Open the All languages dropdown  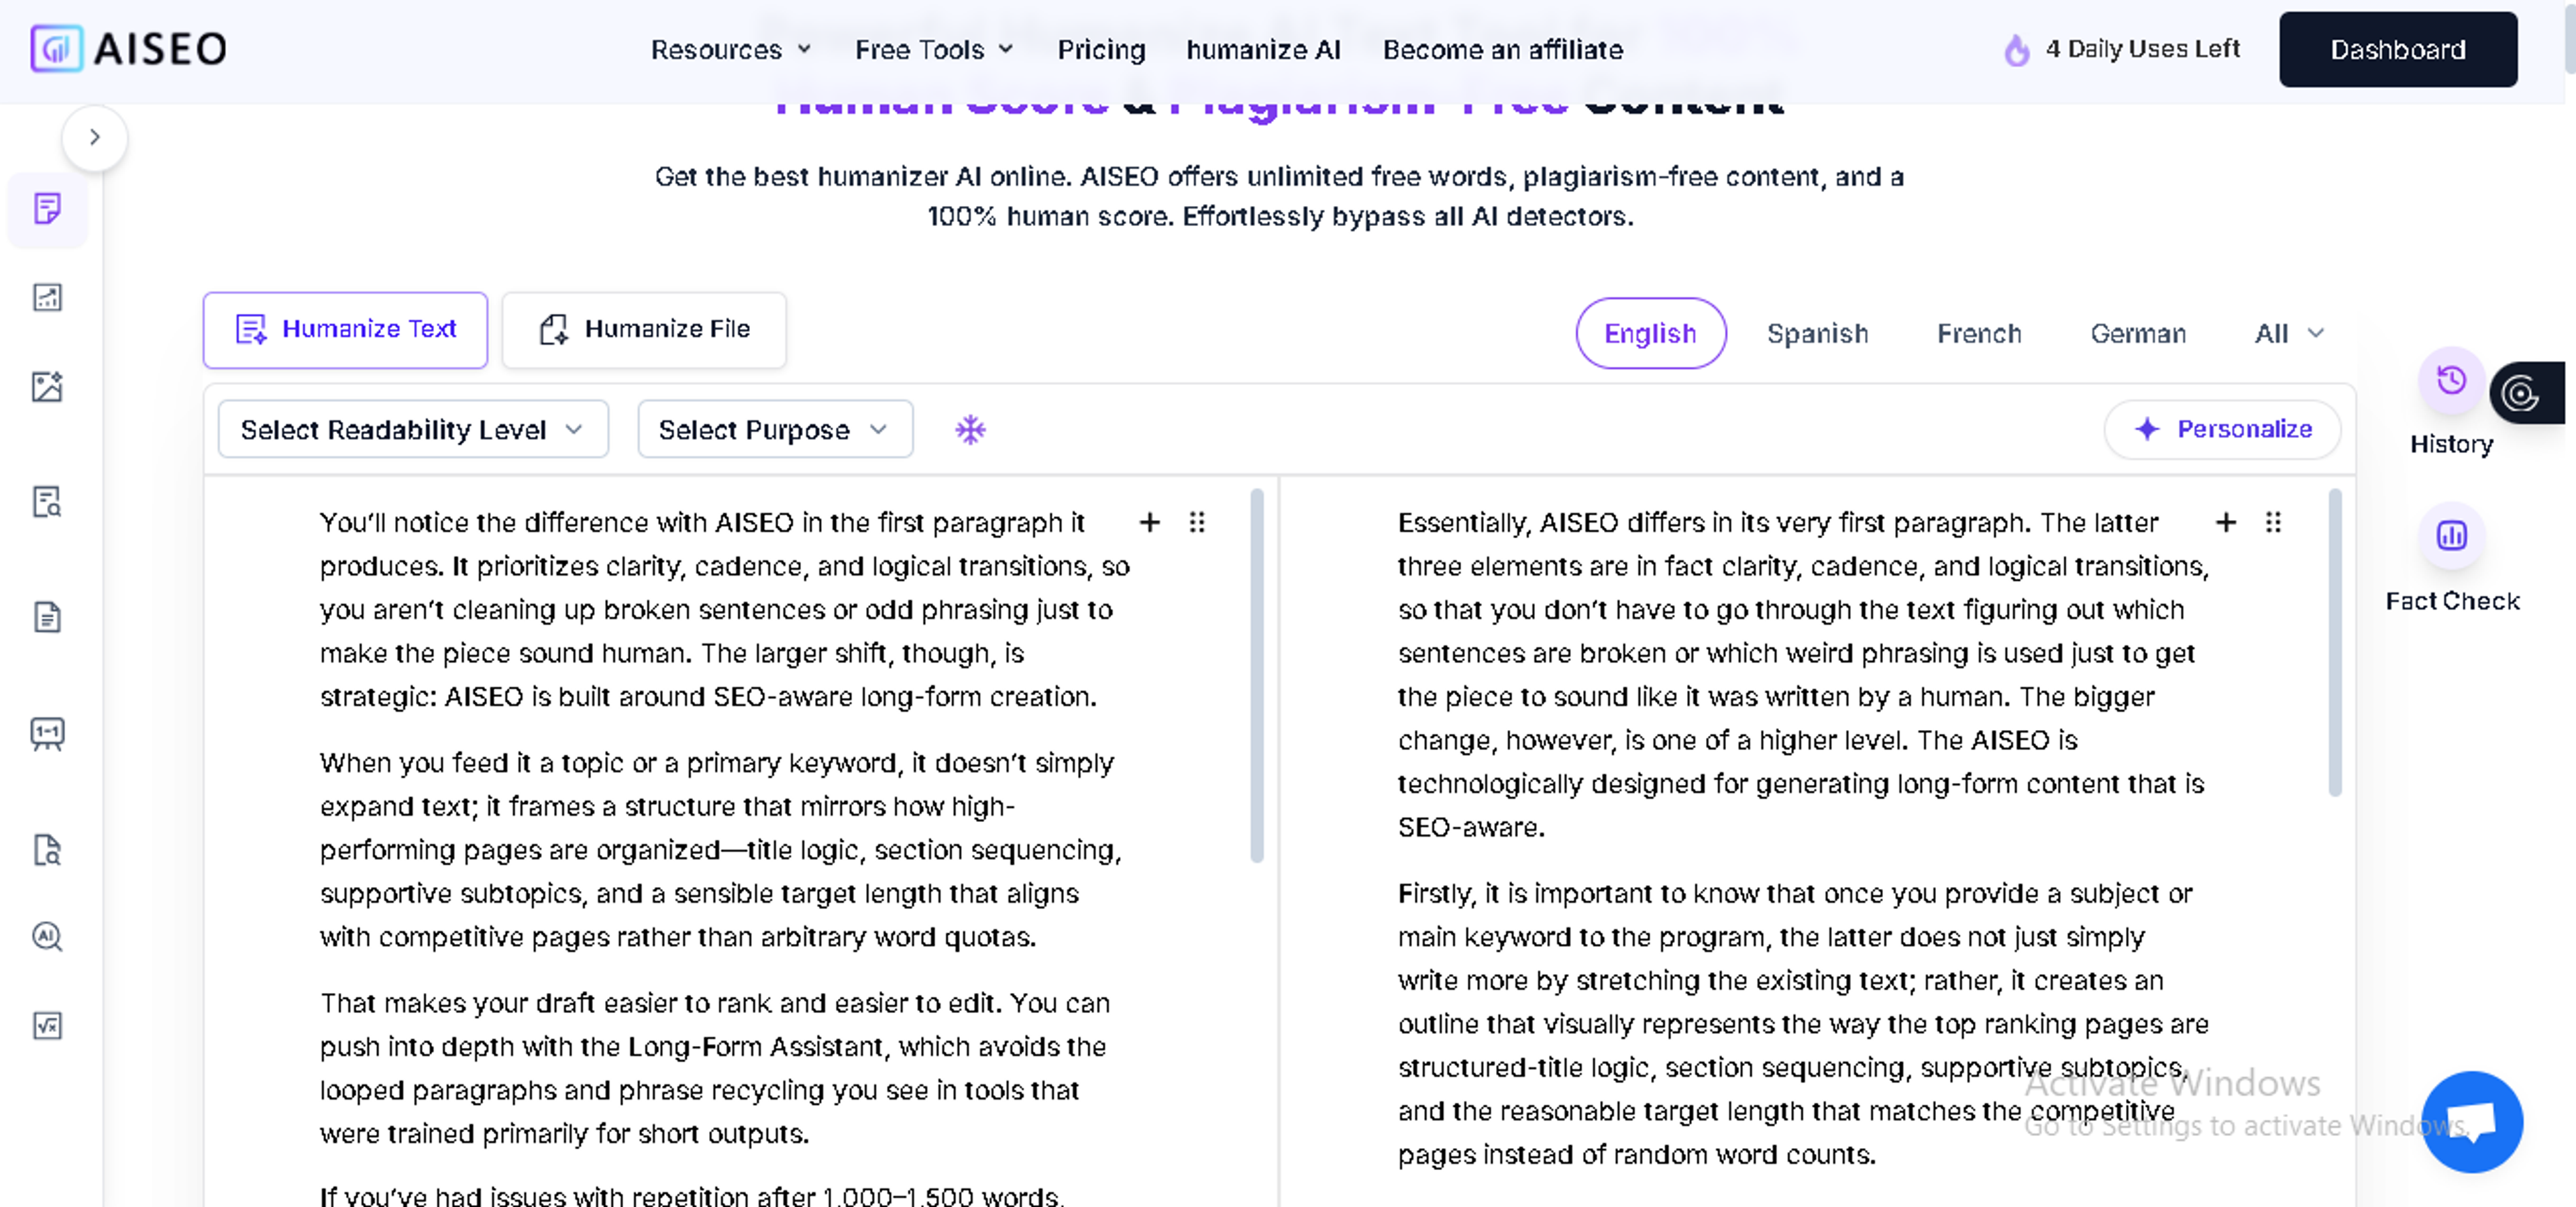(2289, 333)
